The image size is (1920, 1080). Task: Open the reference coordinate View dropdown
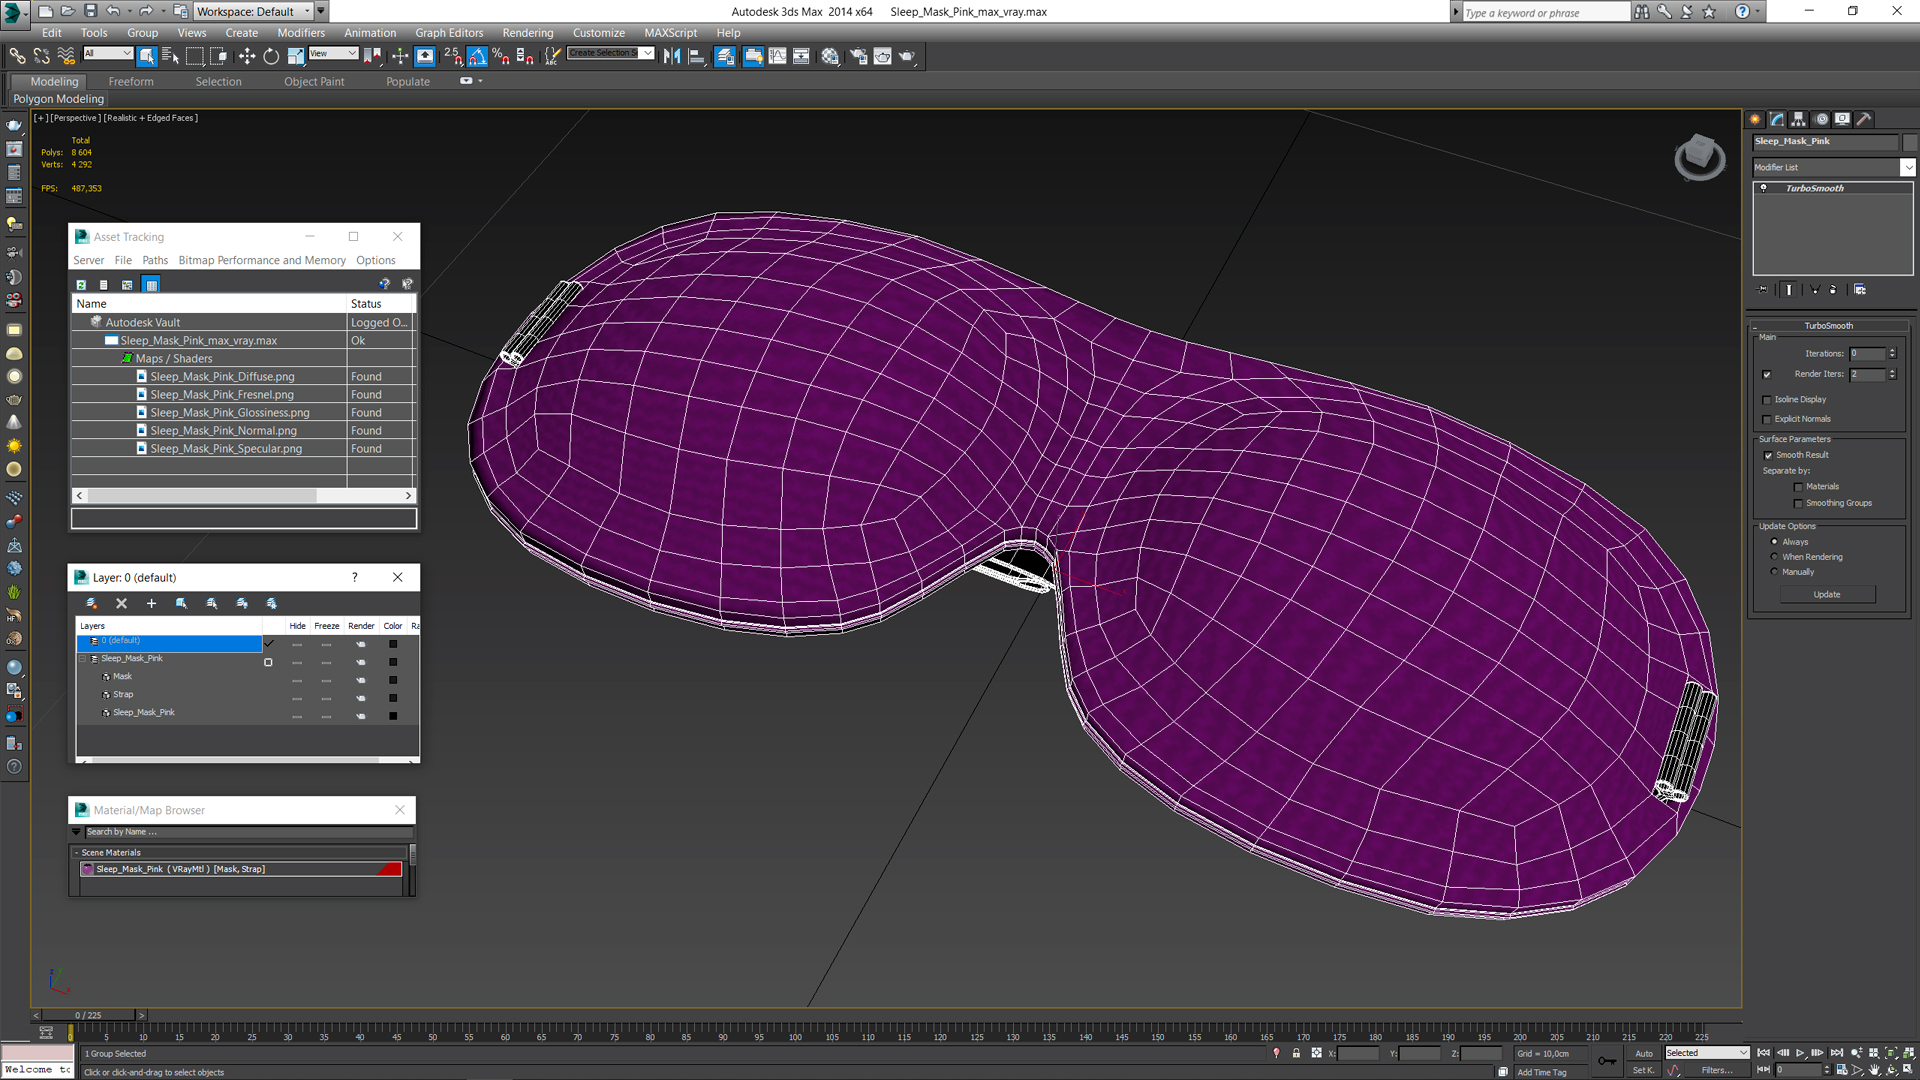click(333, 53)
